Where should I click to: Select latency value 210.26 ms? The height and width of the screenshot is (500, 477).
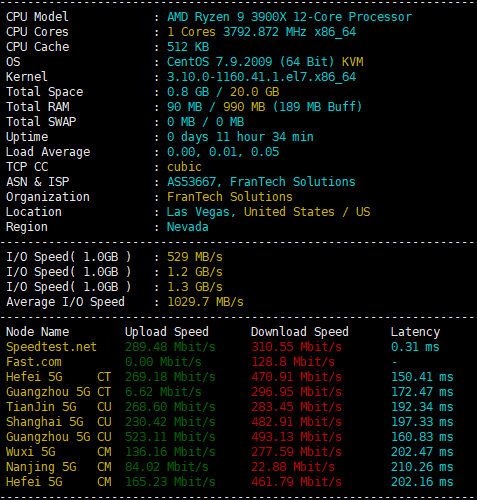coord(422,467)
